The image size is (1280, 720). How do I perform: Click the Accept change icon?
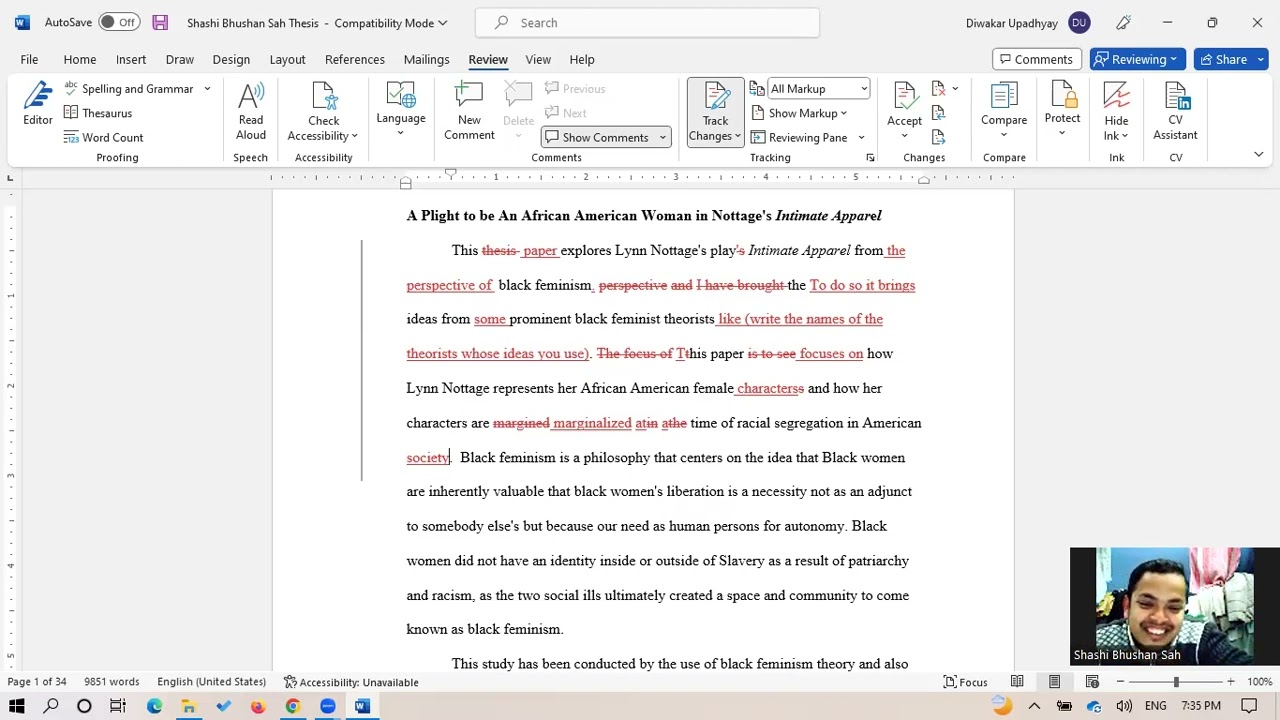click(x=904, y=98)
